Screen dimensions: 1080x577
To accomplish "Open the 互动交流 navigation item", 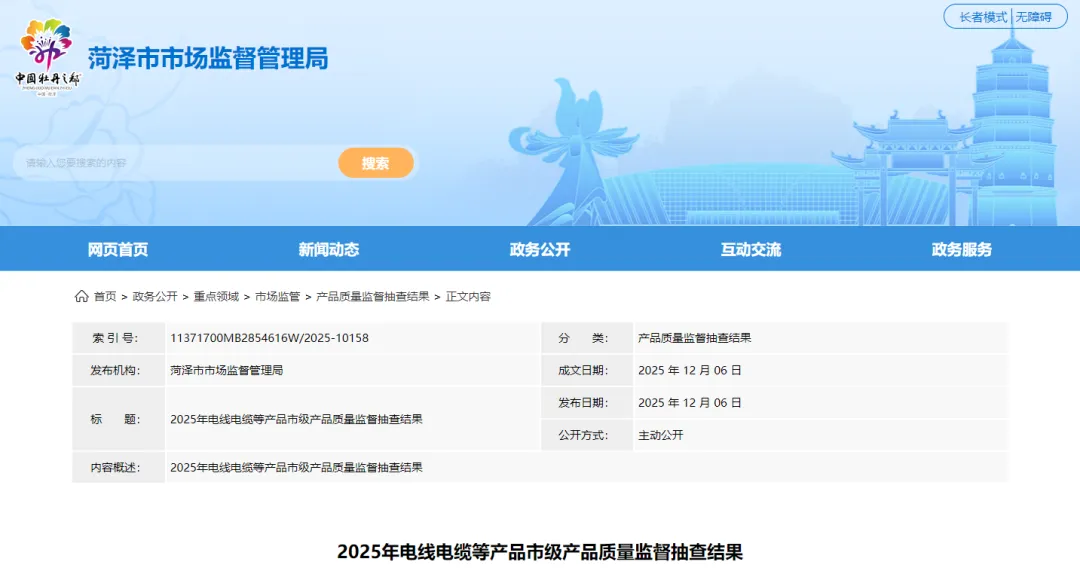I will coord(751,249).
